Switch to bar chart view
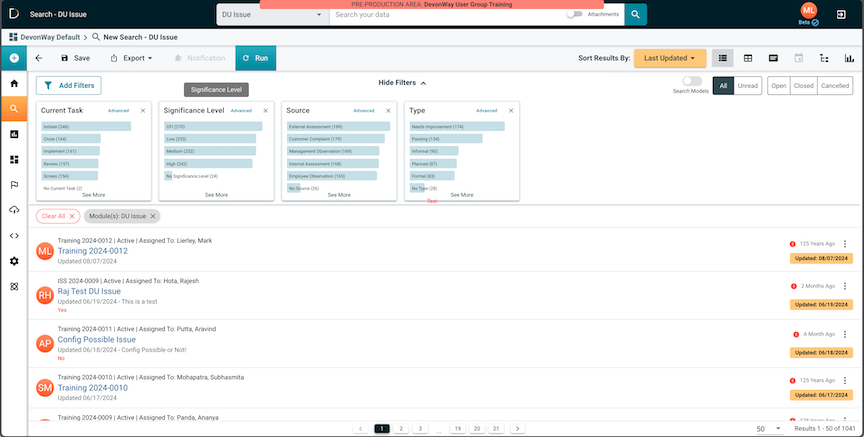Image resolution: width=864 pixels, height=437 pixels. coord(849,58)
